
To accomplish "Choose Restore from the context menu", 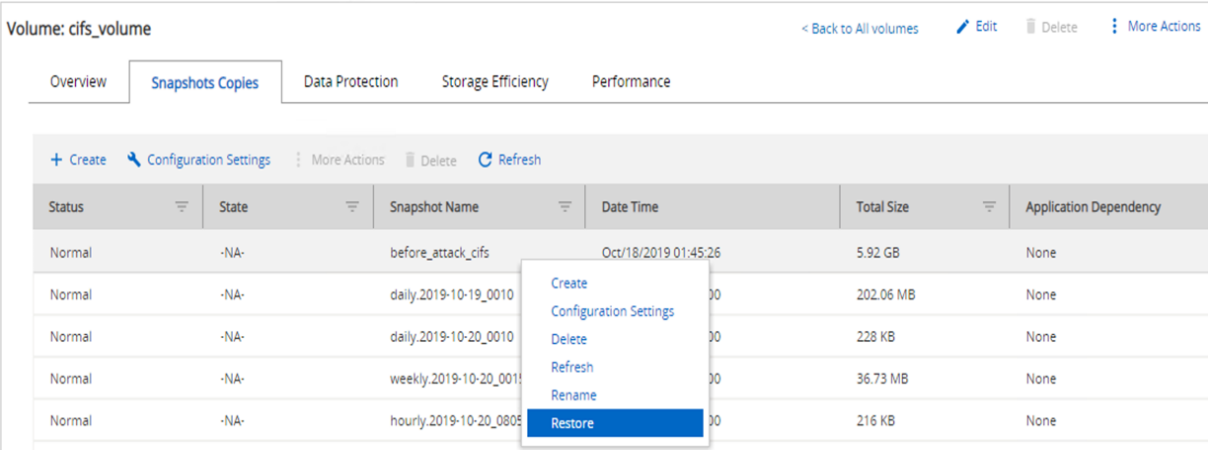I will click(x=572, y=423).
